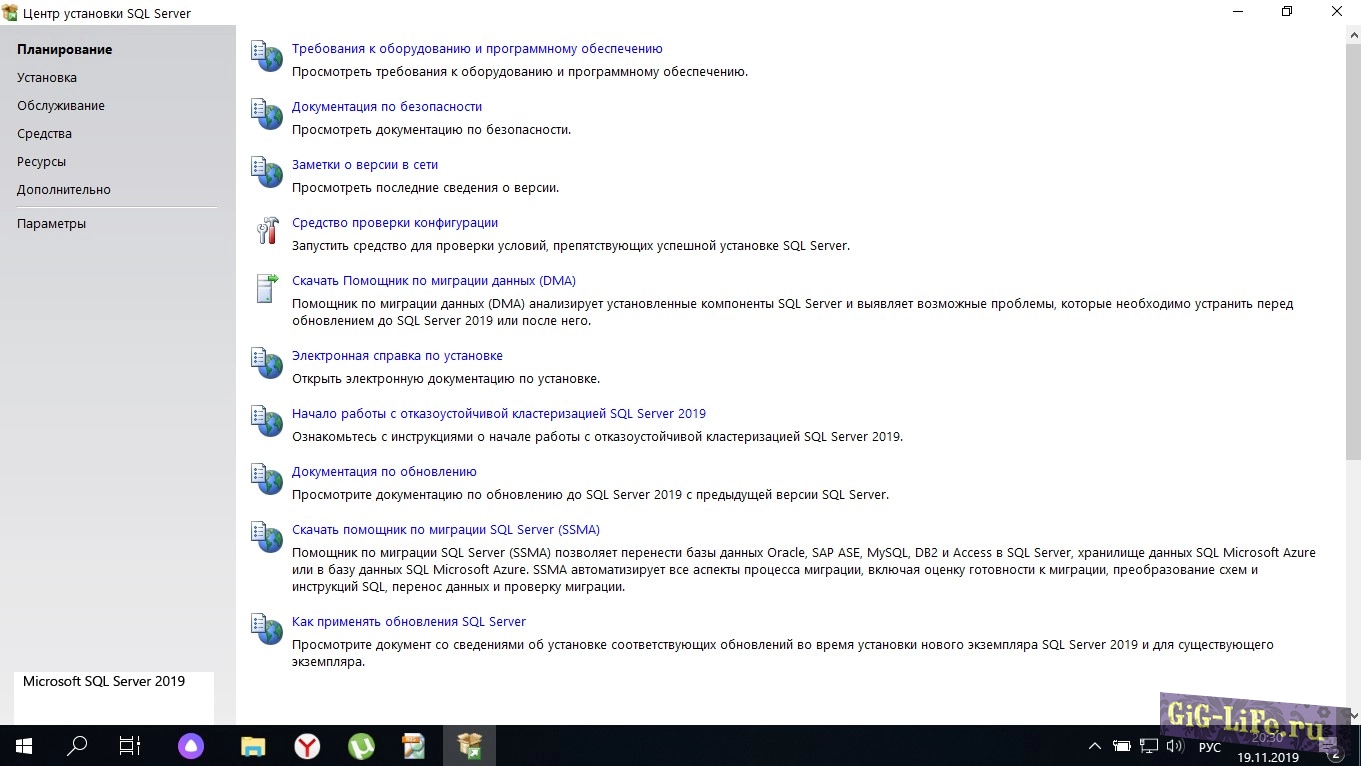The width and height of the screenshot is (1361, 766).
Task: Click the globe icon beside security documentation
Action: point(267,115)
